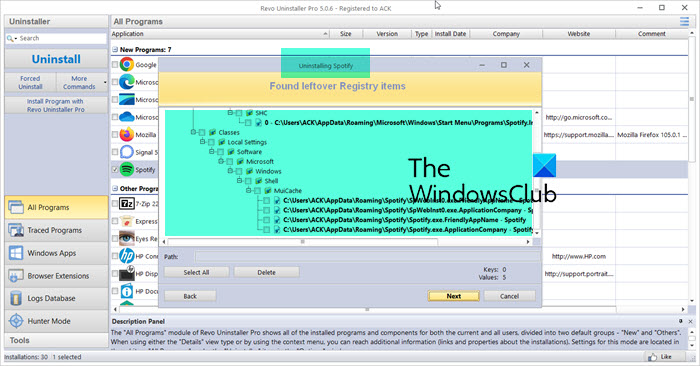Screen dimensions: 700x366
Task: Collapse the Microsoft tree node
Action: [x=221, y=161]
